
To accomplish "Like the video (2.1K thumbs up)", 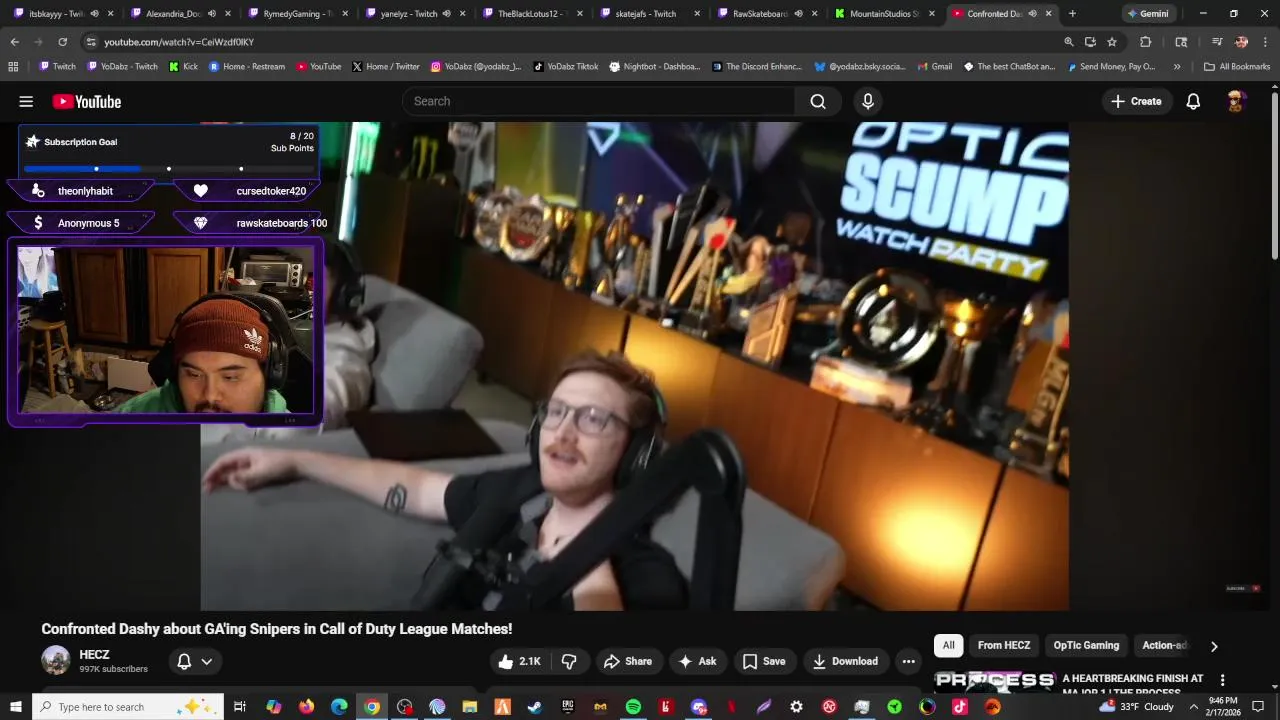I will point(518,661).
